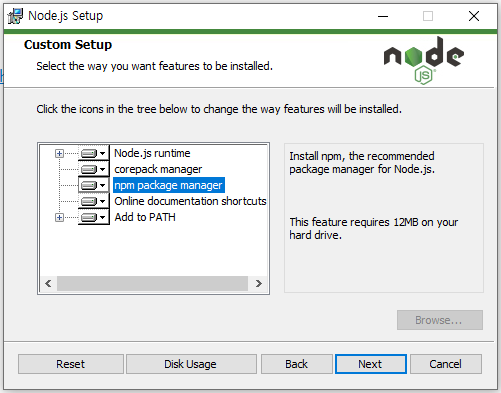Expand the Add to PATH tree node

[x=59, y=218]
